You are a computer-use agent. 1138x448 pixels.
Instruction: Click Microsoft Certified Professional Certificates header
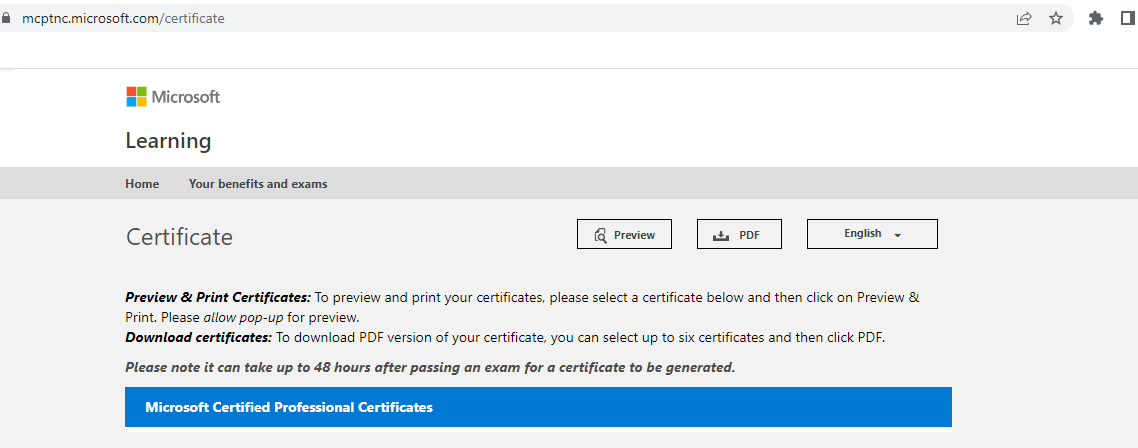[x=538, y=407]
